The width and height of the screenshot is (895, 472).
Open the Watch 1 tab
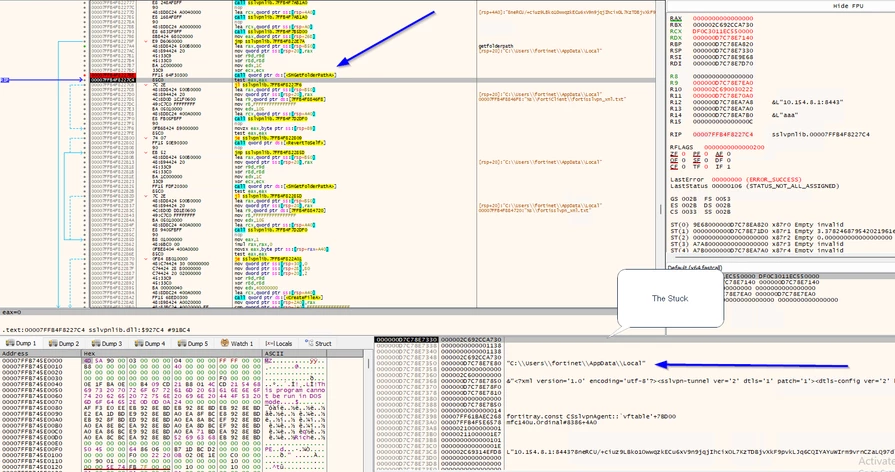click(237, 343)
